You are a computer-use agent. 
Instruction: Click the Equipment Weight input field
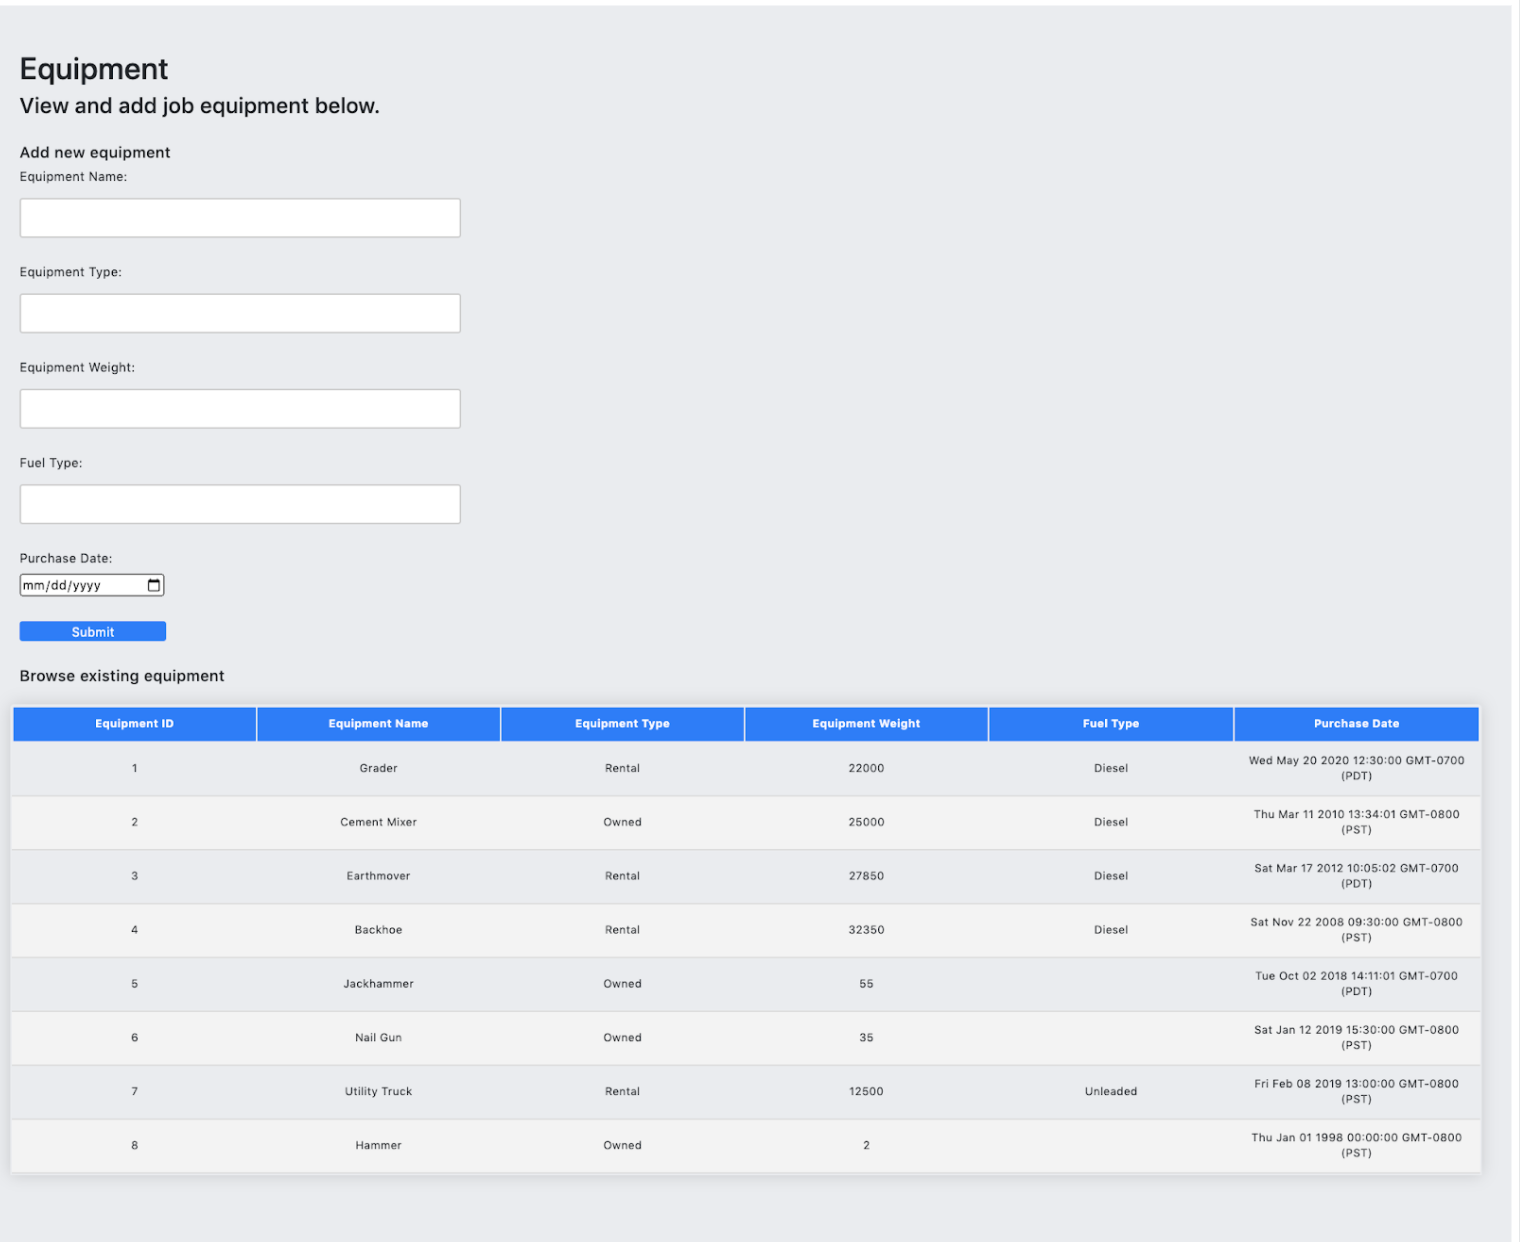[239, 408]
